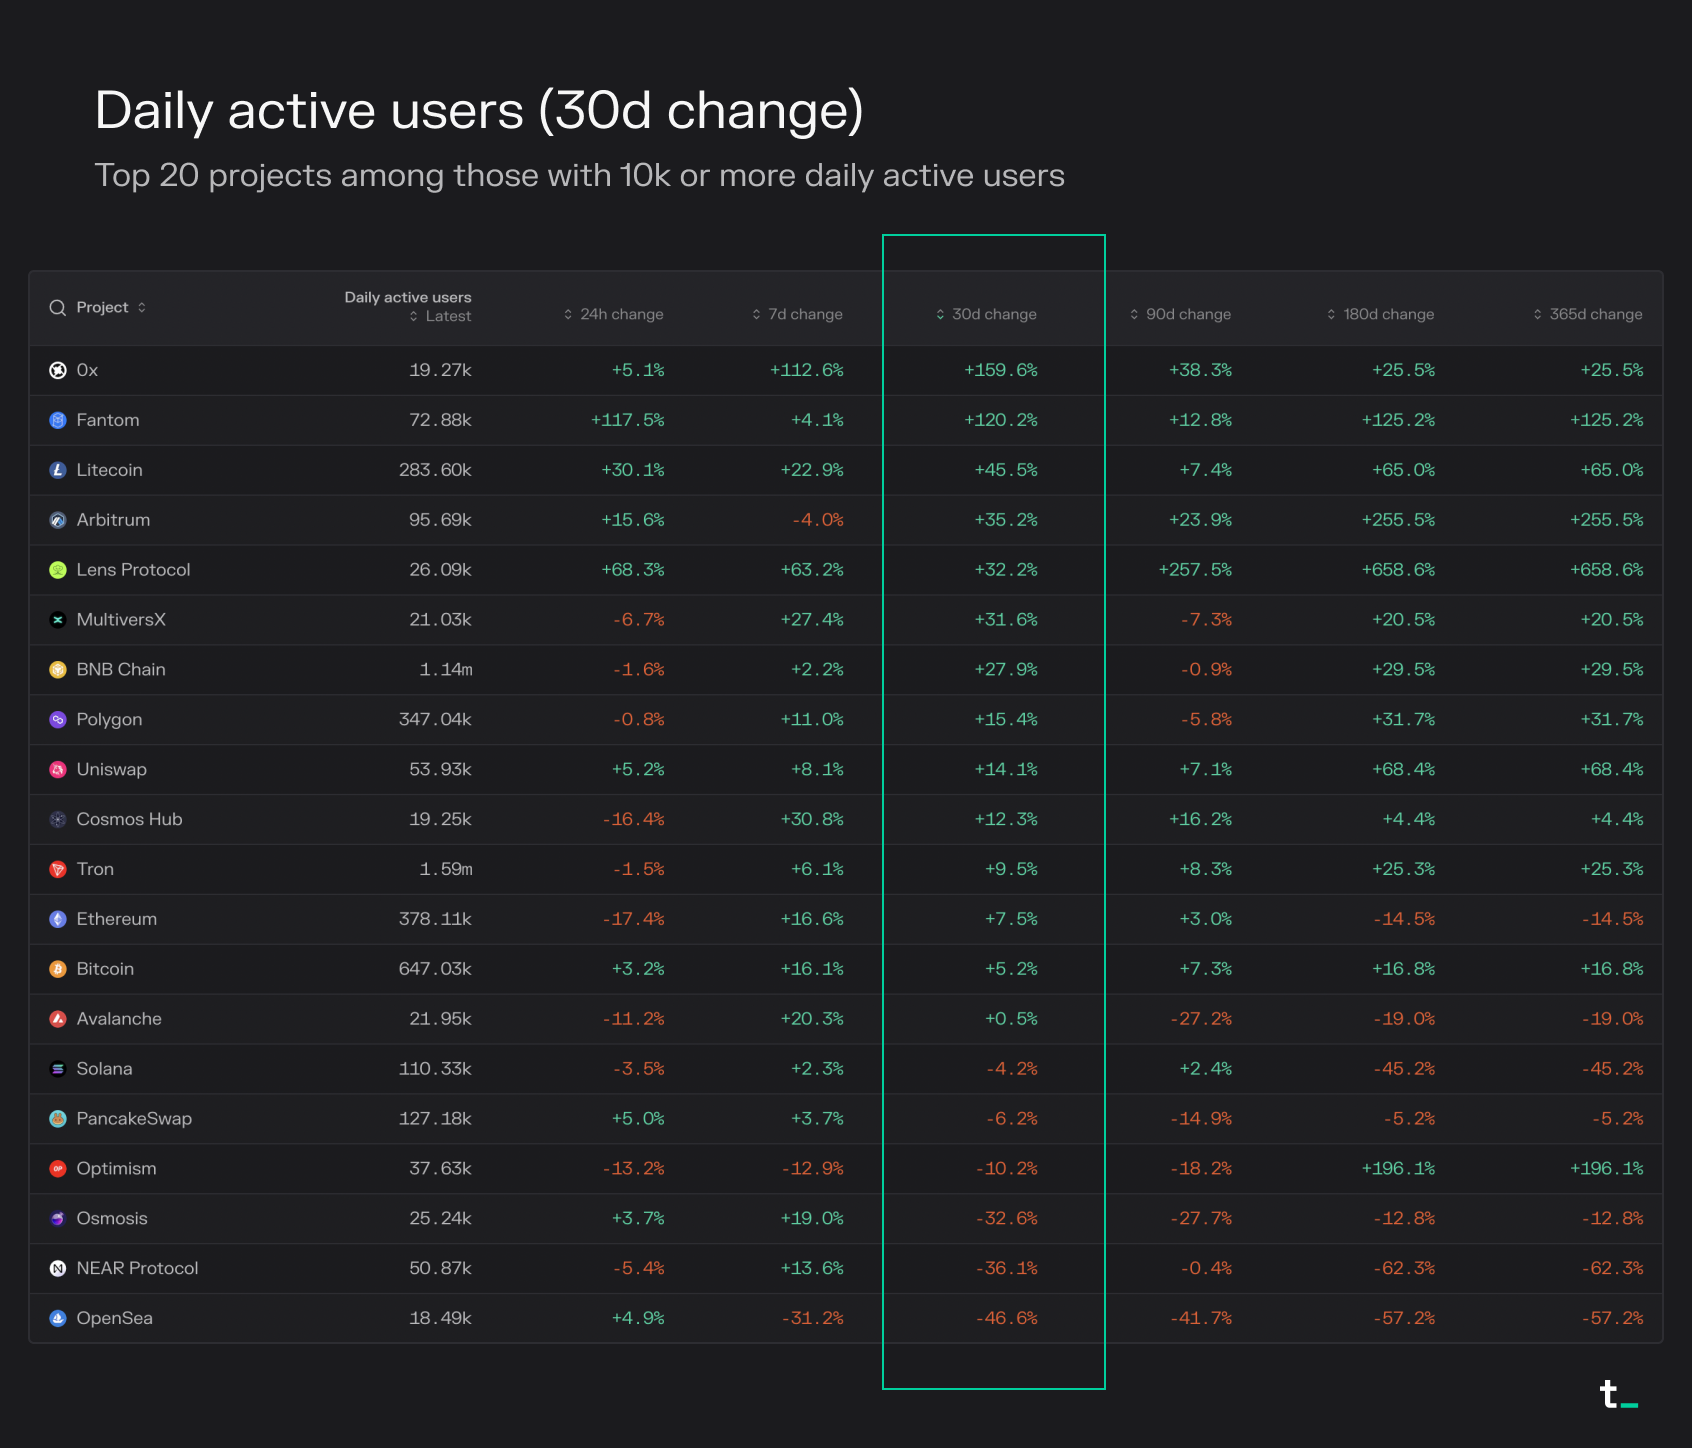This screenshot has height=1448, width=1692.
Task: Click the Token Terminal logo mark
Action: (1617, 1394)
